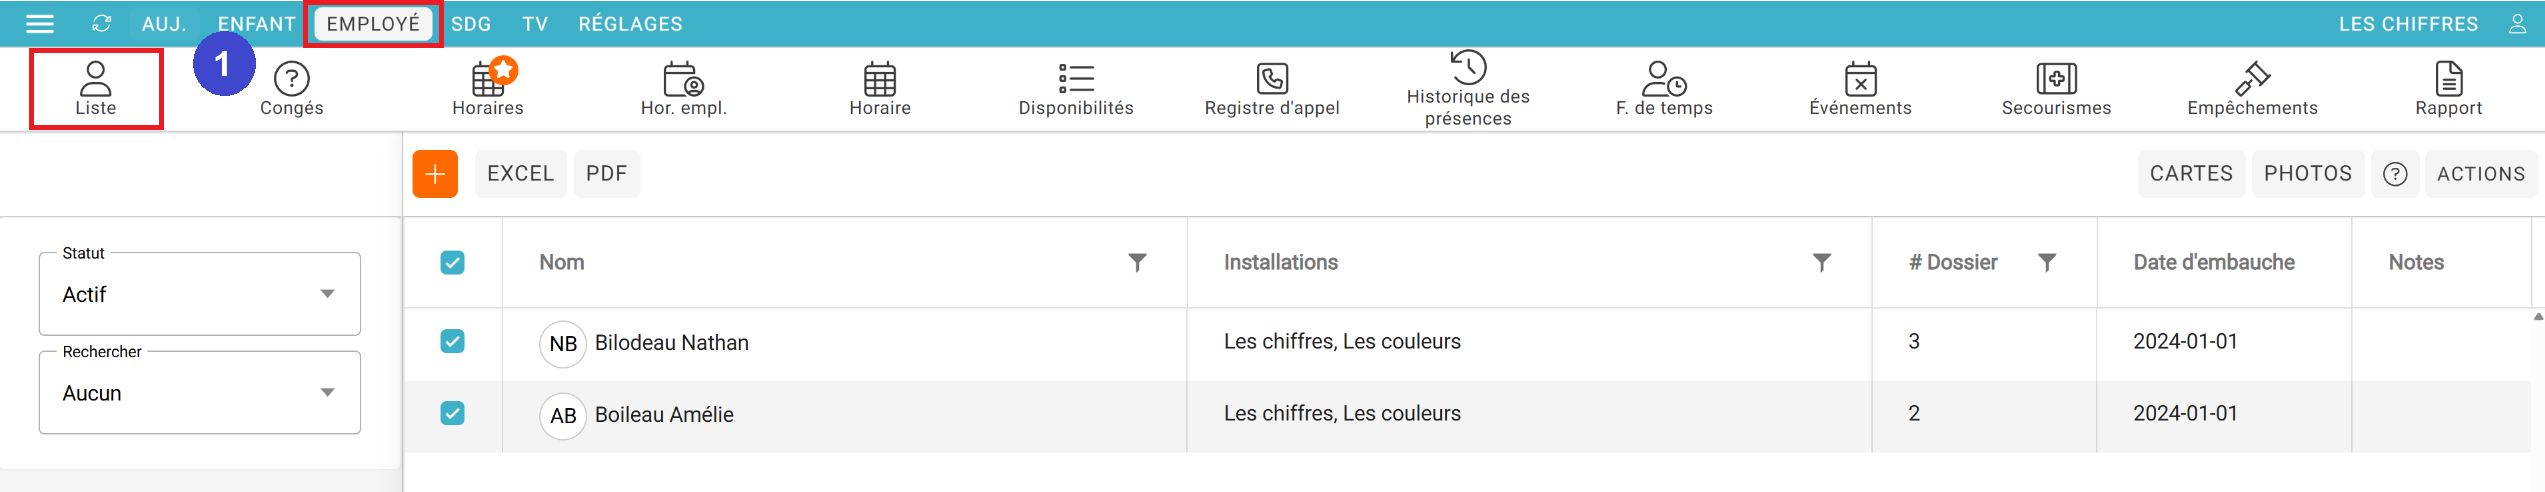Open the Registre d'appel icon
The image size is (2545, 492).
point(1271,88)
